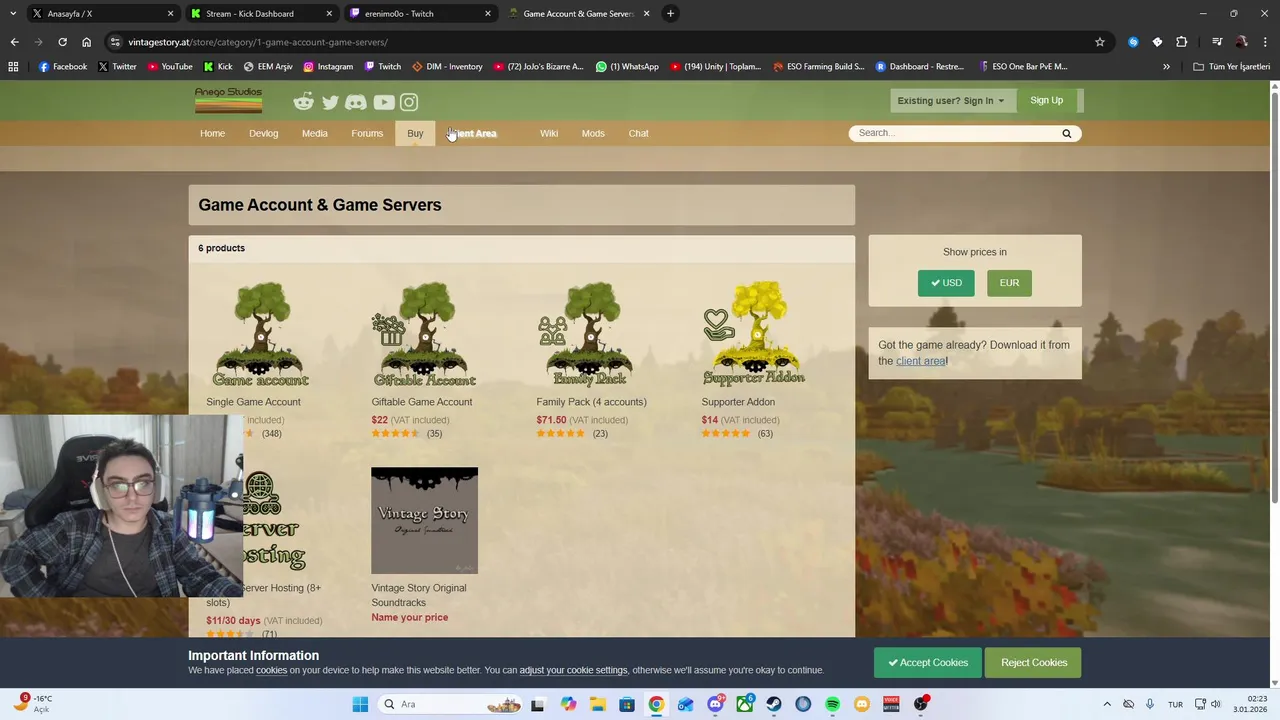Reload the page
This screenshot has height=720, width=1280.
click(x=62, y=42)
